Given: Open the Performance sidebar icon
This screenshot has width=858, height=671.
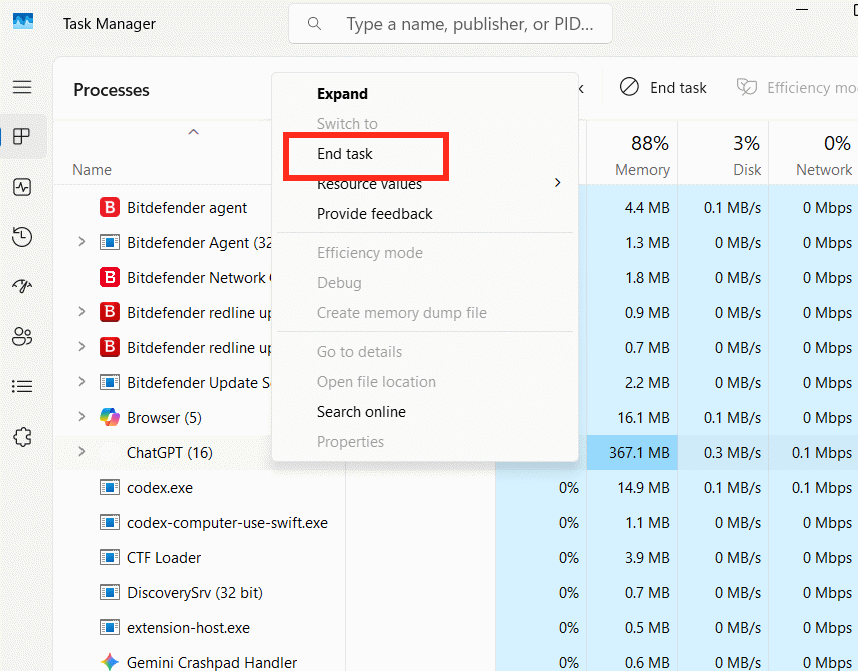Looking at the screenshot, I should click(x=22, y=187).
